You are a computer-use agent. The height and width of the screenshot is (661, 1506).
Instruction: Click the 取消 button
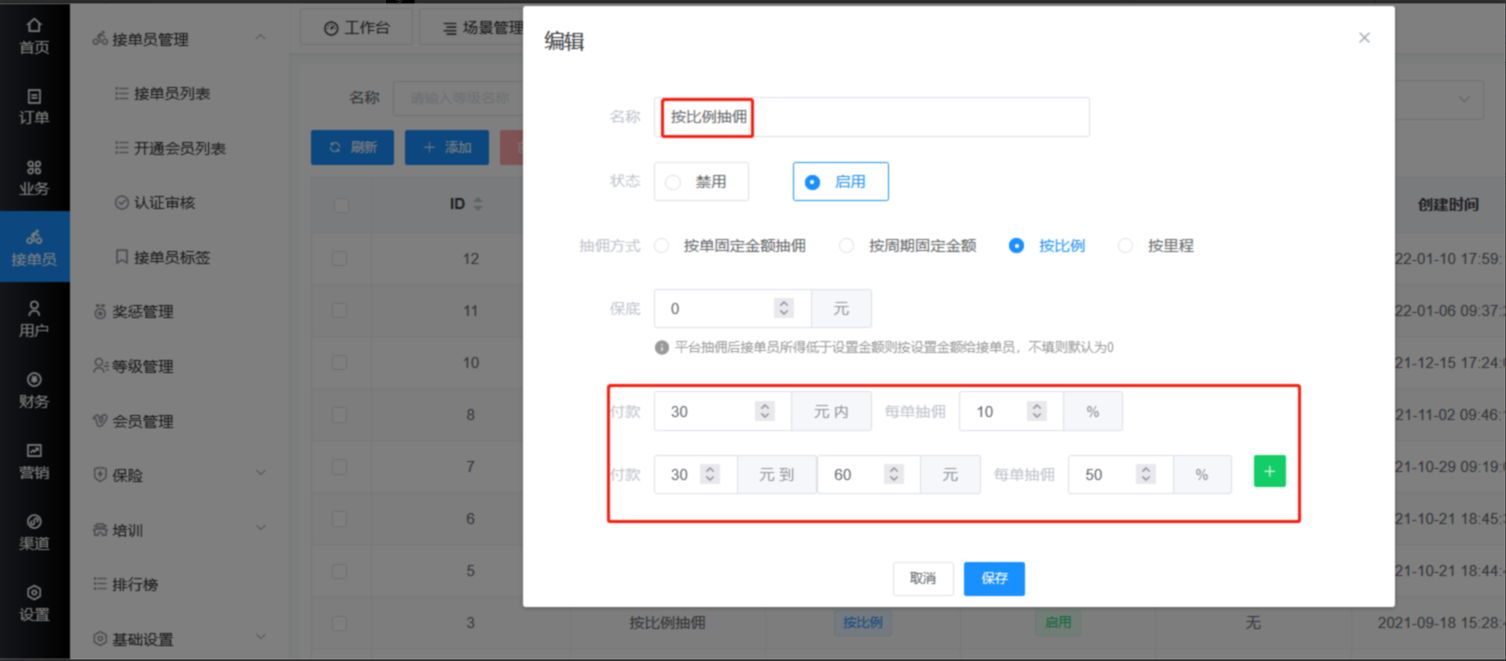click(x=922, y=578)
